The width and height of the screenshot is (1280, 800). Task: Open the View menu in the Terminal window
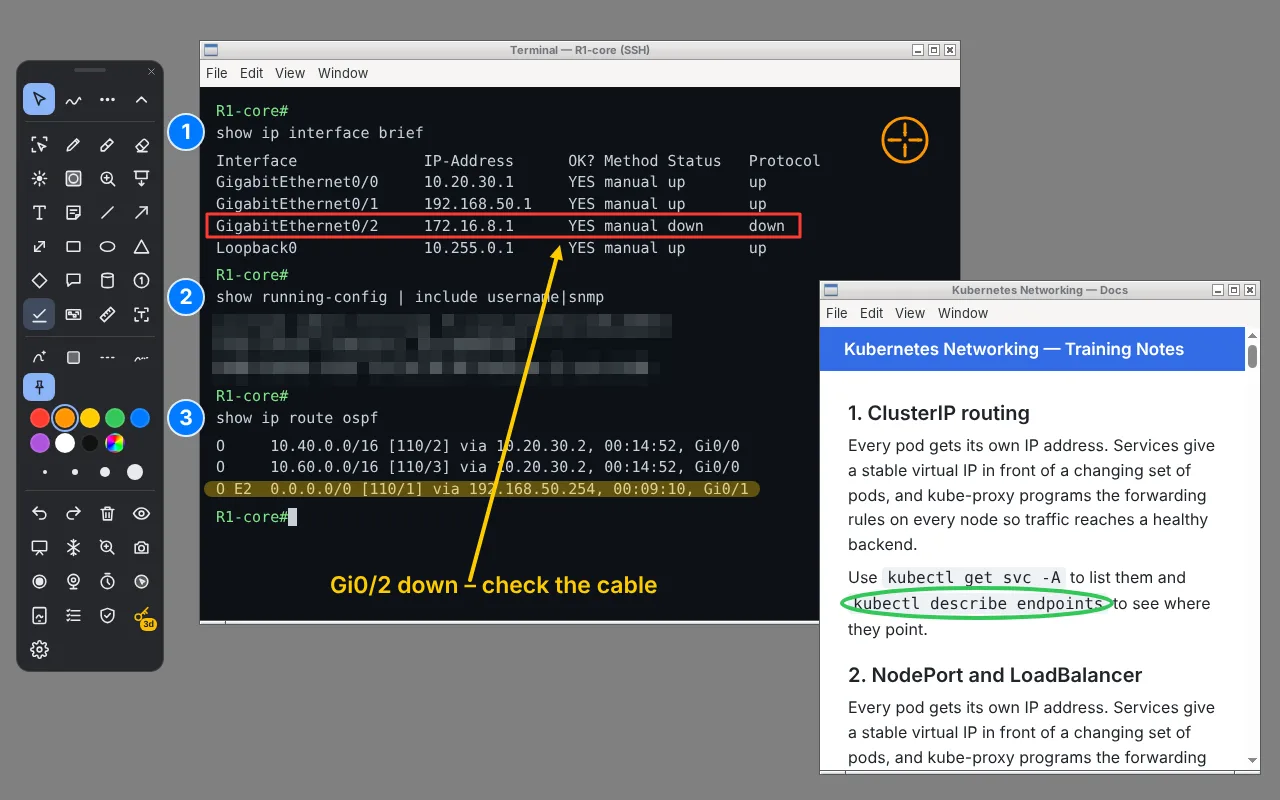(x=290, y=73)
